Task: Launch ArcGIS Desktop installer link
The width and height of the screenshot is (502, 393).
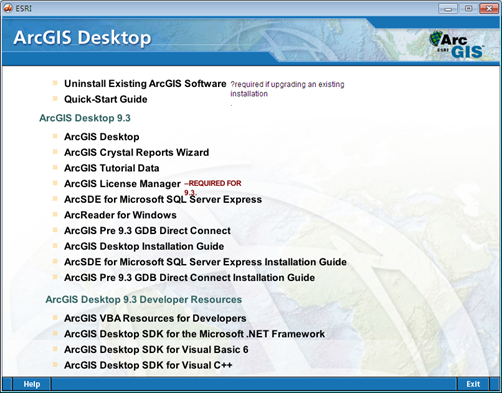Action: tap(102, 137)
